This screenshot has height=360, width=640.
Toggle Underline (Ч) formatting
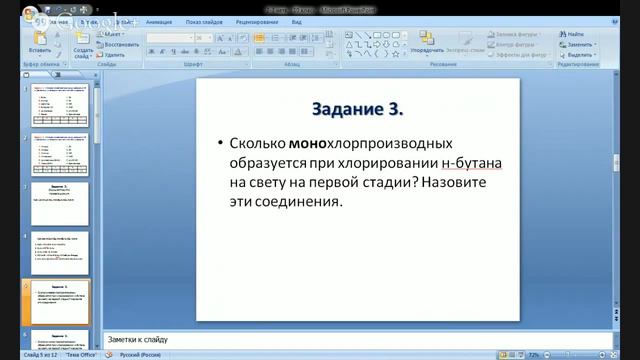tap(173, 52)
